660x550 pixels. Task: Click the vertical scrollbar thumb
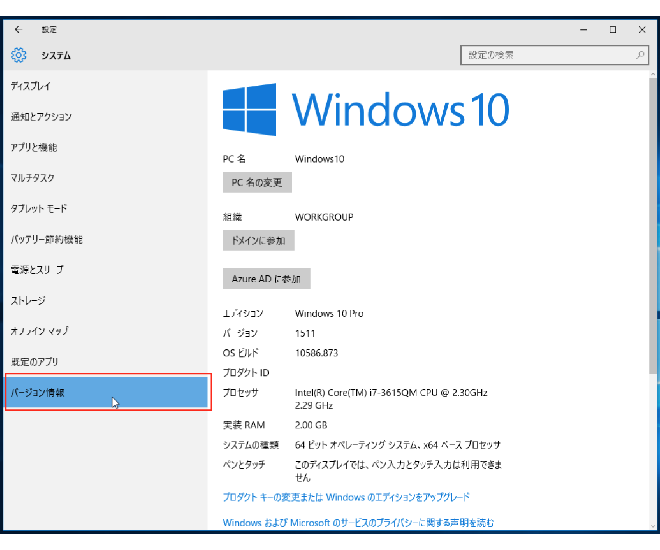pyautogui.click(x=652, y=225)
